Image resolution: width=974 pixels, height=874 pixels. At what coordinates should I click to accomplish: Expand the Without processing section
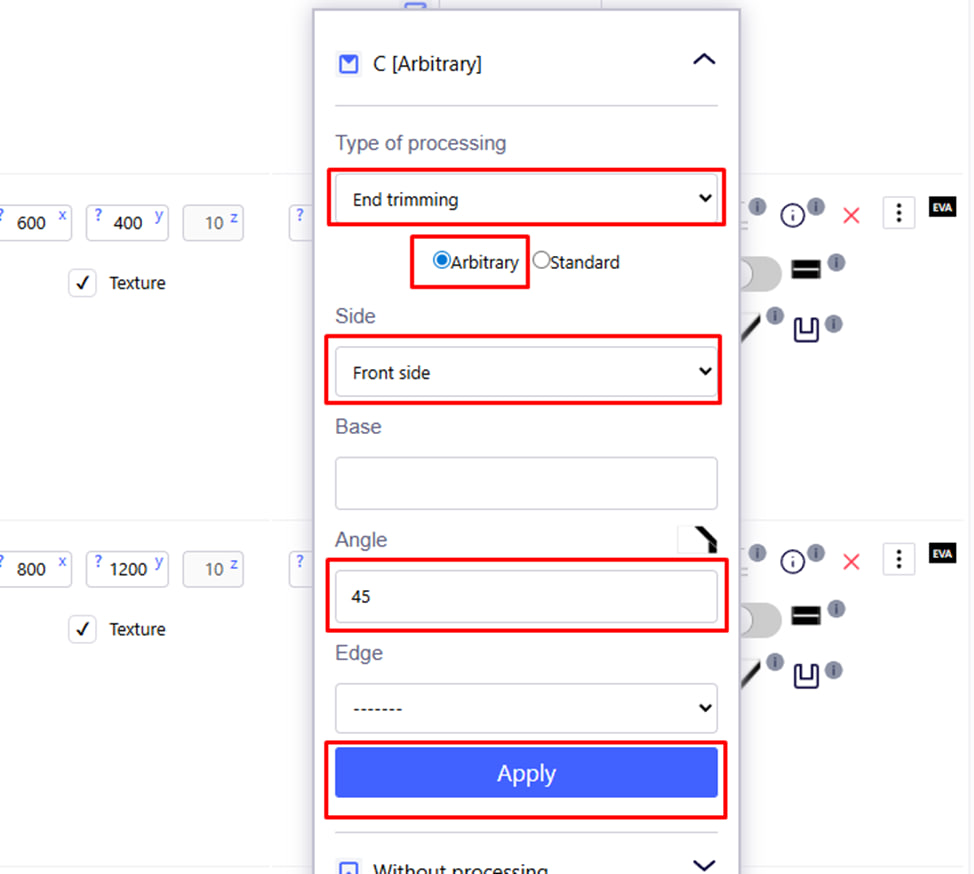point(704,865)
